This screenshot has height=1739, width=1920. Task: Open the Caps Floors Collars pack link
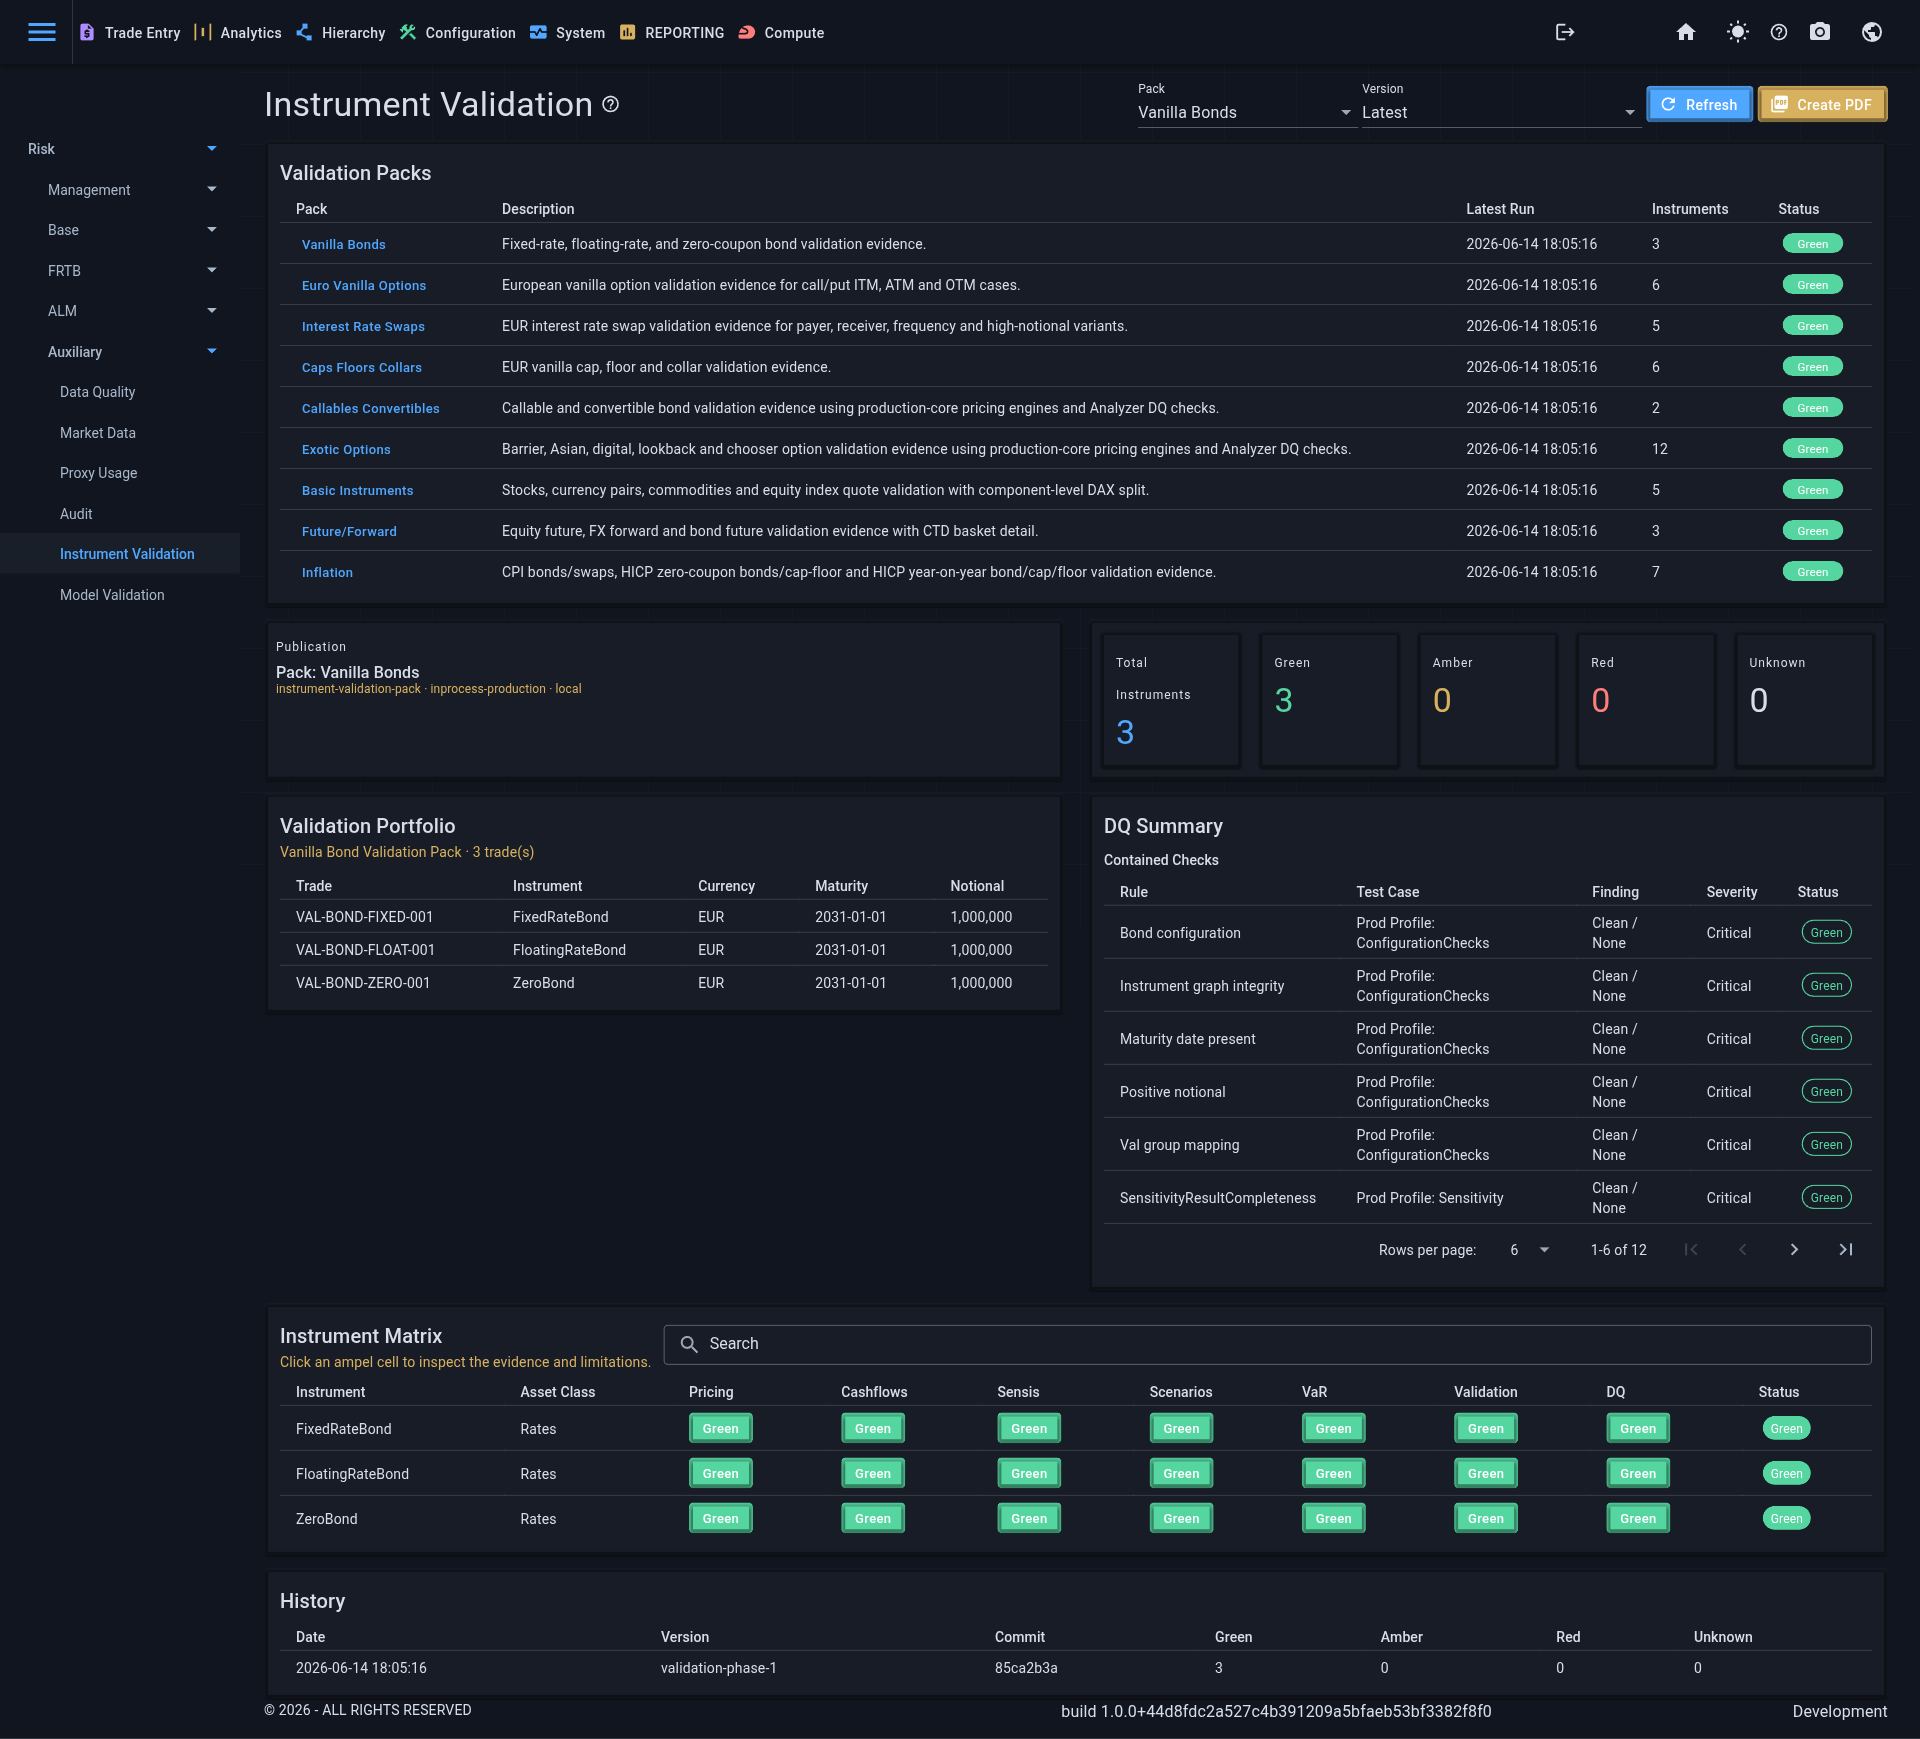[362, 368]
